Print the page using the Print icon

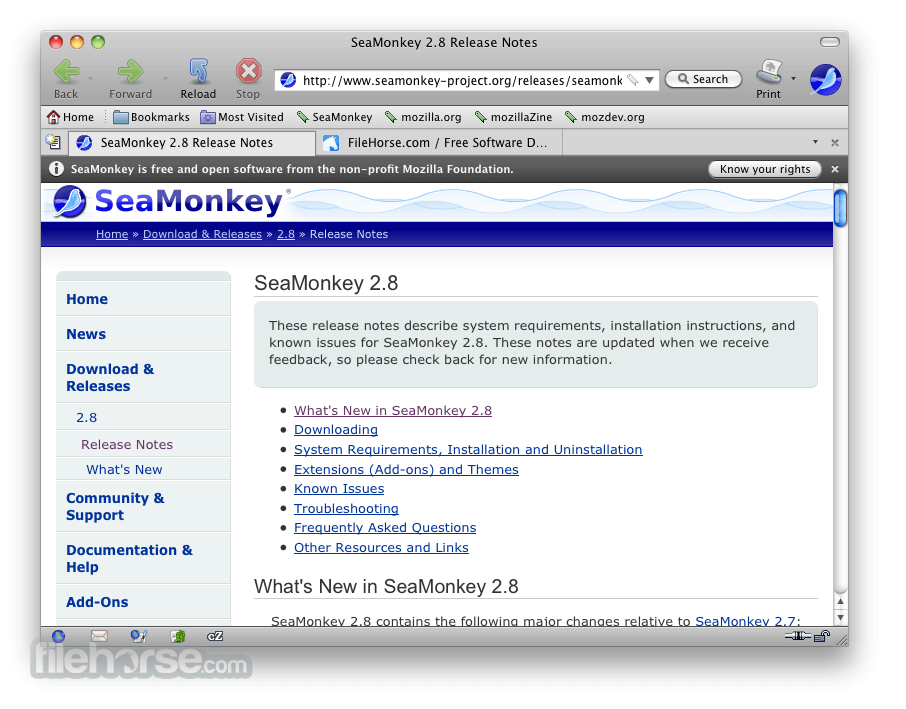tap(769, 72)
